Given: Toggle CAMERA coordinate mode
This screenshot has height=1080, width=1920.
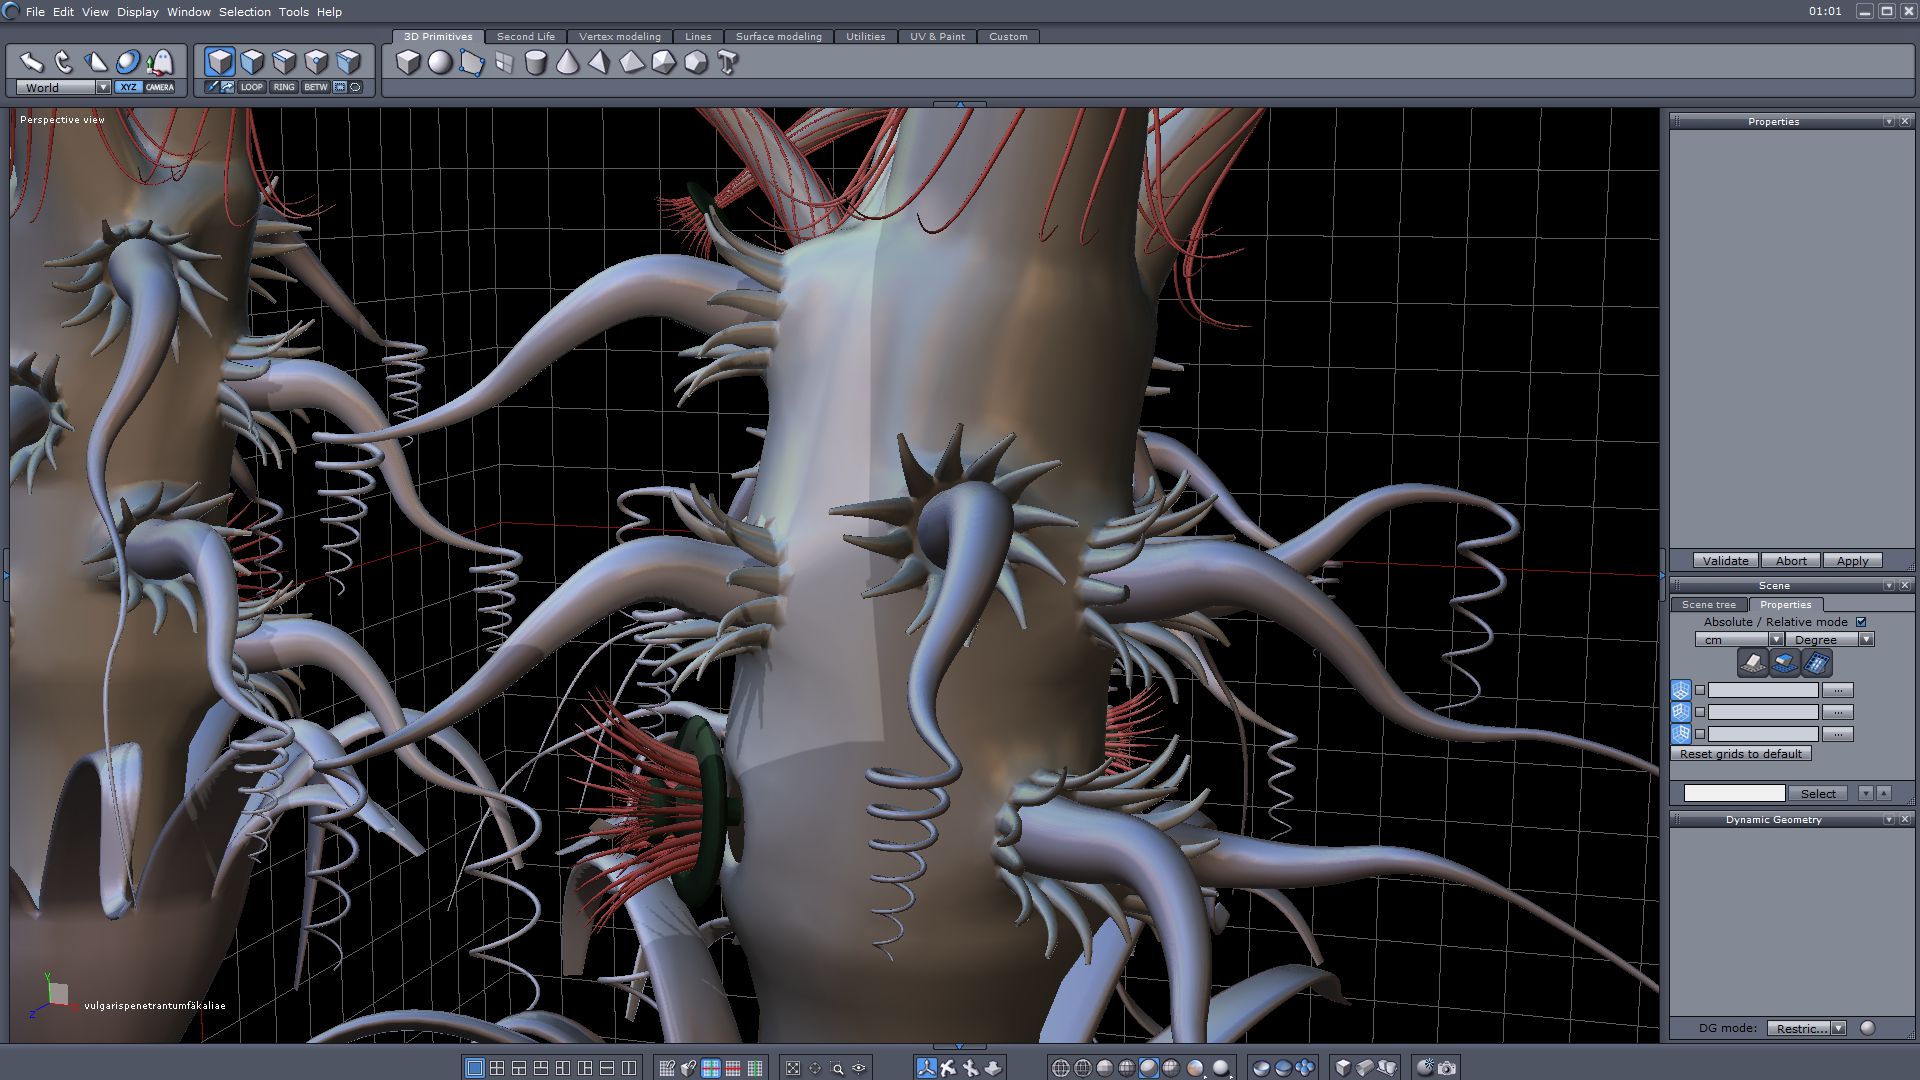Looking at the screenshot, I should [159, 87].
